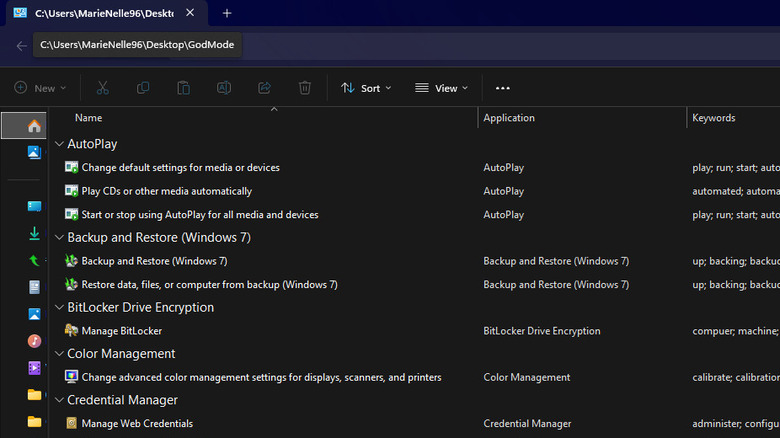
Task: Click icon beside Change advanced color management
Action: click(x=72, y=377)
